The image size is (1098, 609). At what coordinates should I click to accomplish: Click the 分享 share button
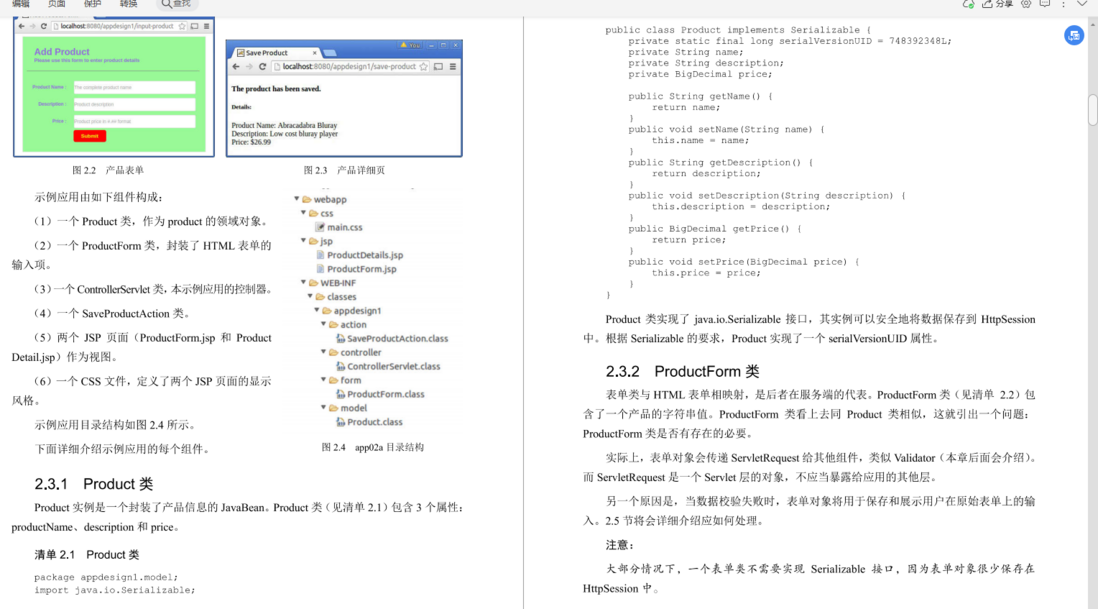point(998,4)
